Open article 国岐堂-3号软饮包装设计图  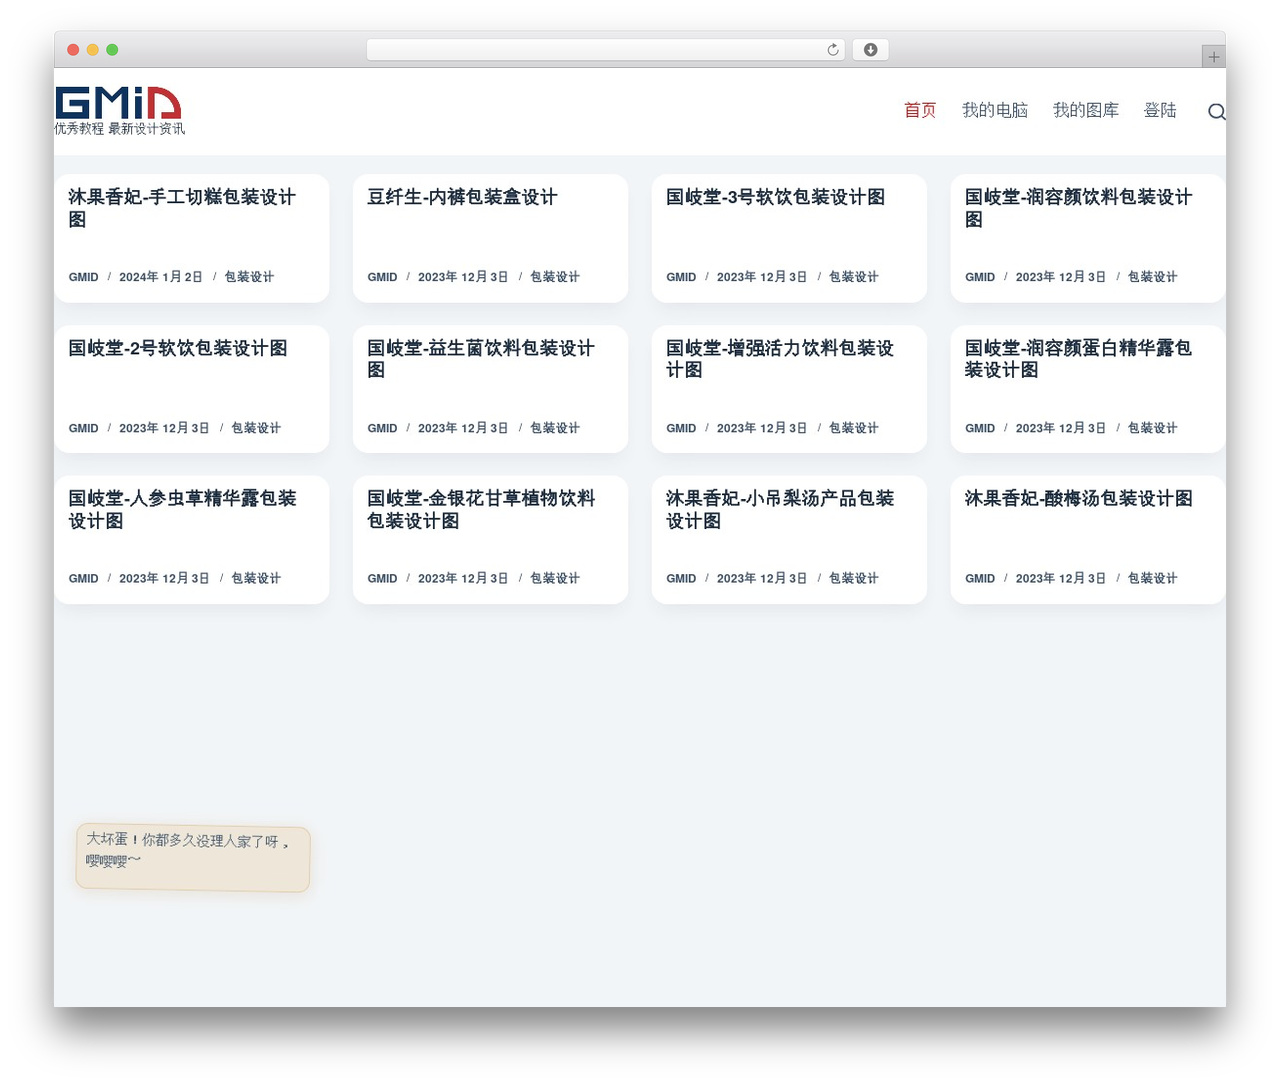point(776,197)
